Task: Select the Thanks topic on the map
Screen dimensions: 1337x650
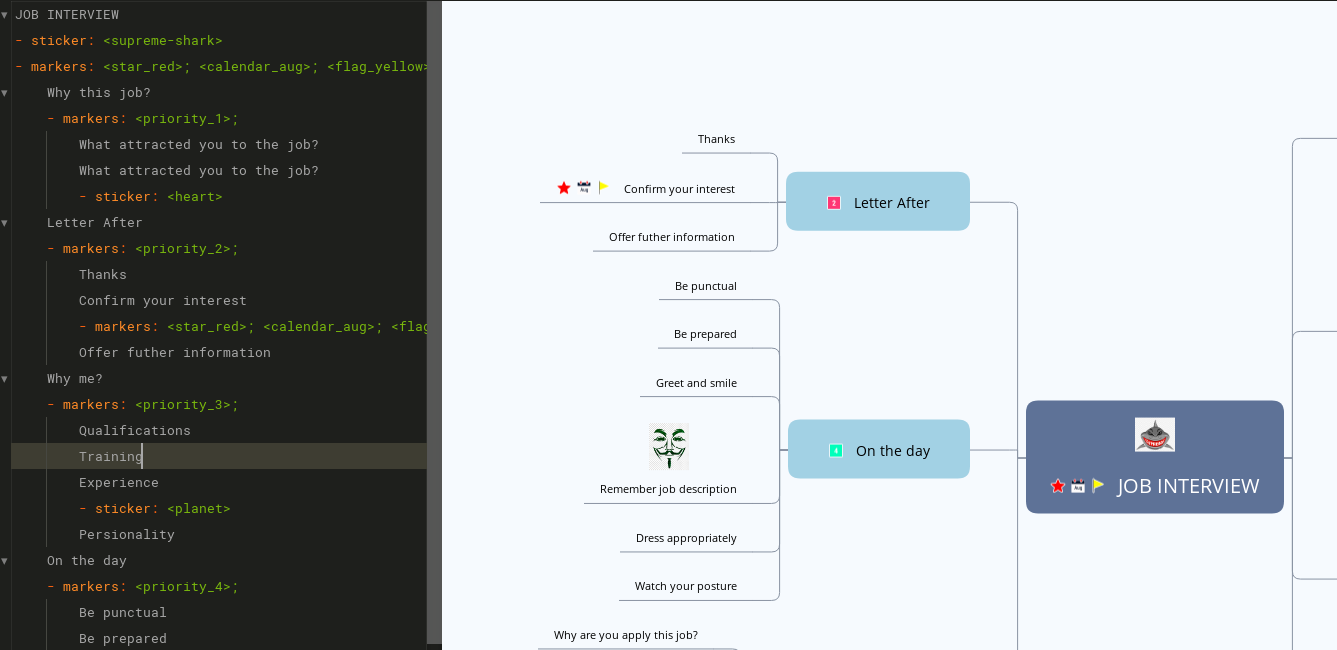Action: (716, 139)
